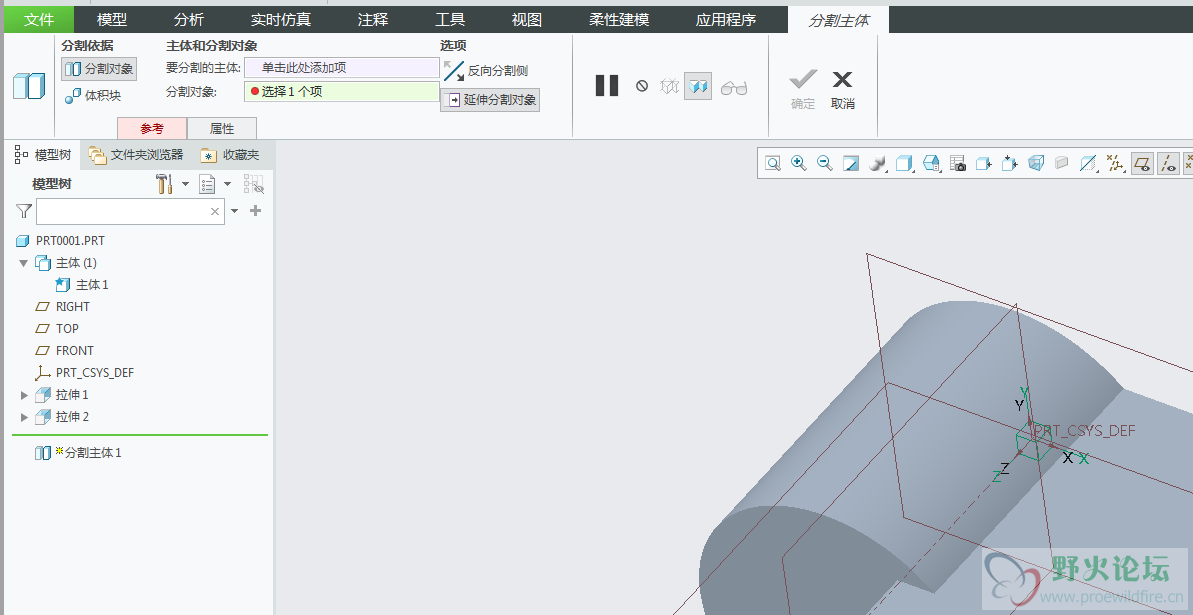1193x615 pixels.
Task: Collapse the 主体 (1) tree node
Action: [24, 263]
